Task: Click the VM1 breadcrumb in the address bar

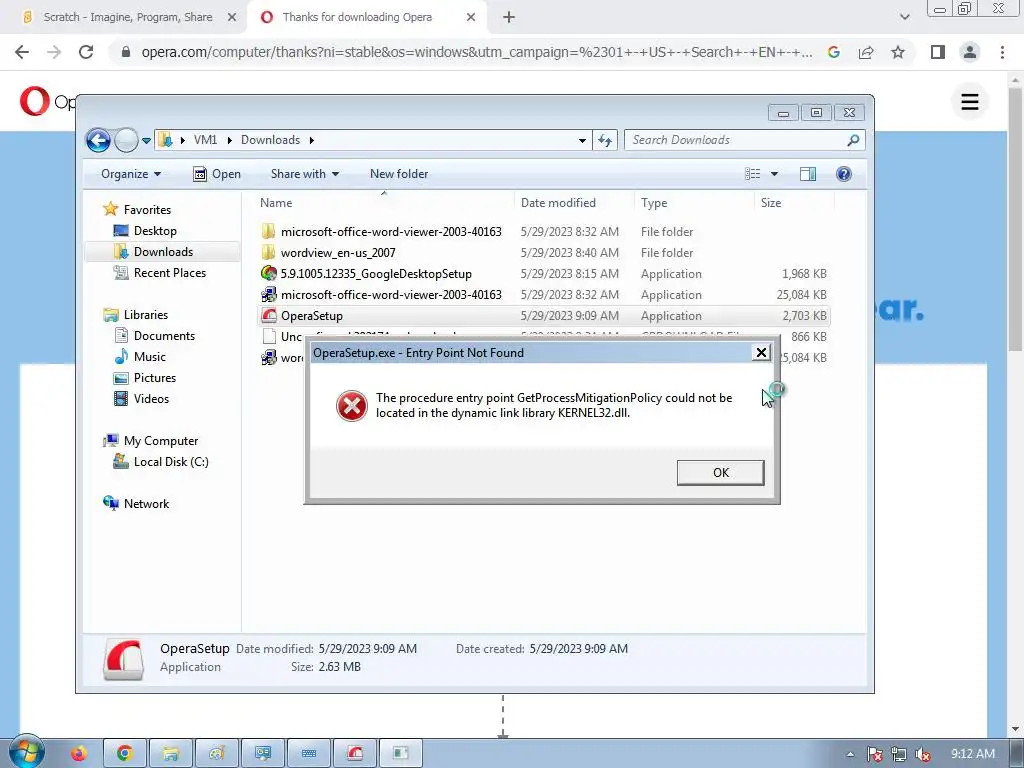Action: [205, 140]
